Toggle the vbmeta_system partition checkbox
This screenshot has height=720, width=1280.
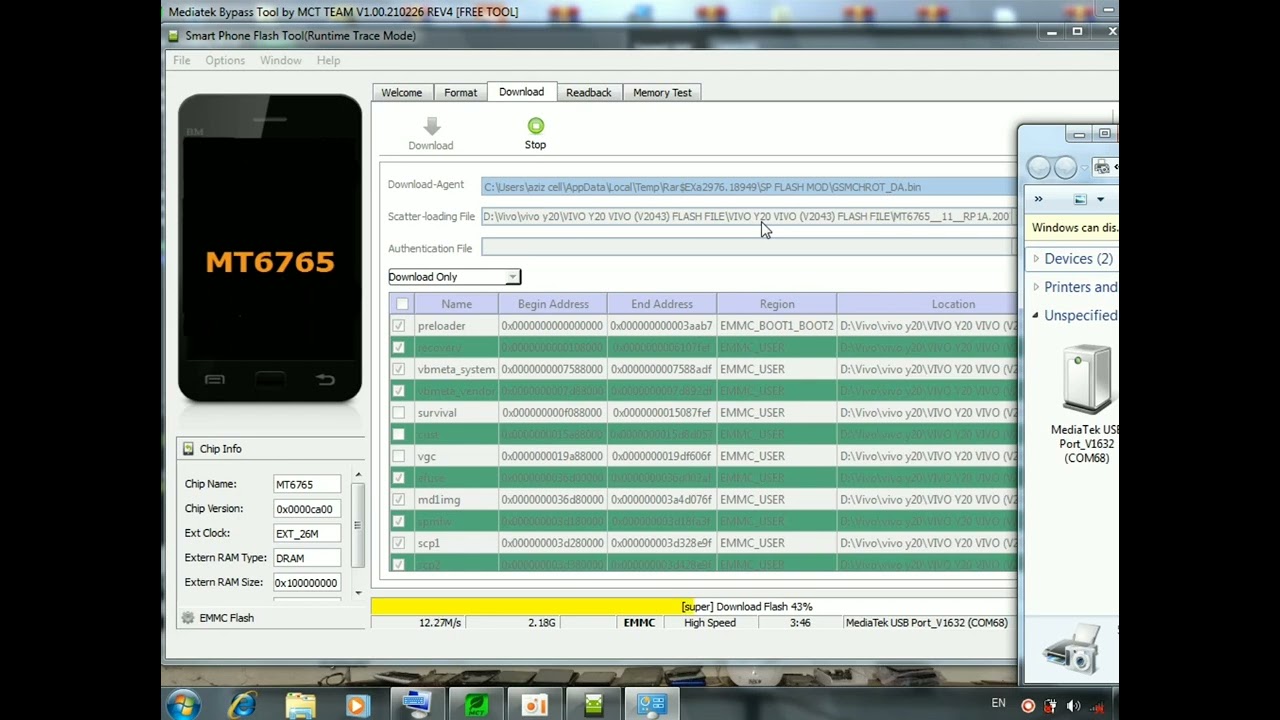(399, 369)
